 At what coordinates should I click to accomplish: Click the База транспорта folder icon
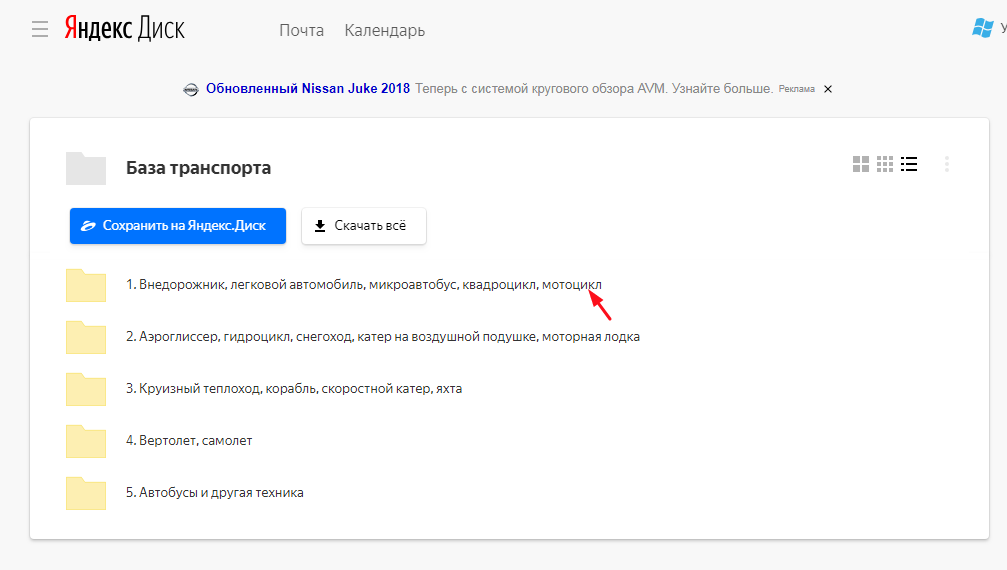click(x=86, y=168)
